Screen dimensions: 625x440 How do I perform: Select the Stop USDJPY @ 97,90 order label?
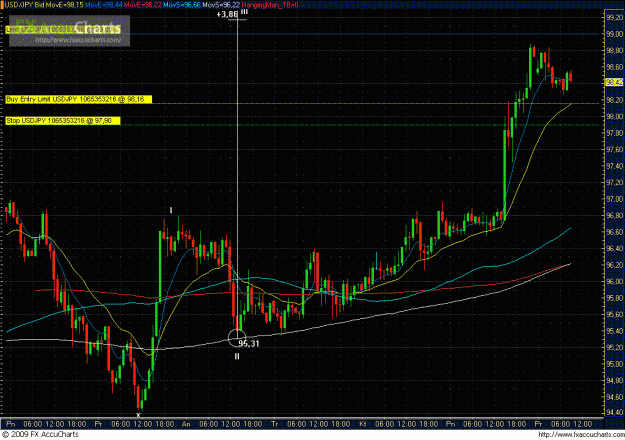click(63, 121)
